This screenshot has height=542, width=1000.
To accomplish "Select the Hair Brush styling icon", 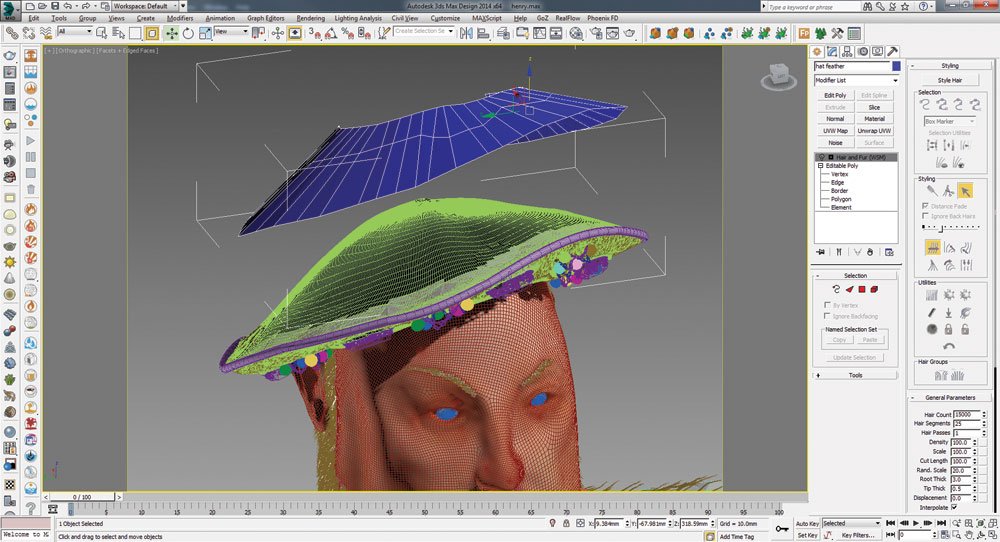I will (x=932, y=191).
